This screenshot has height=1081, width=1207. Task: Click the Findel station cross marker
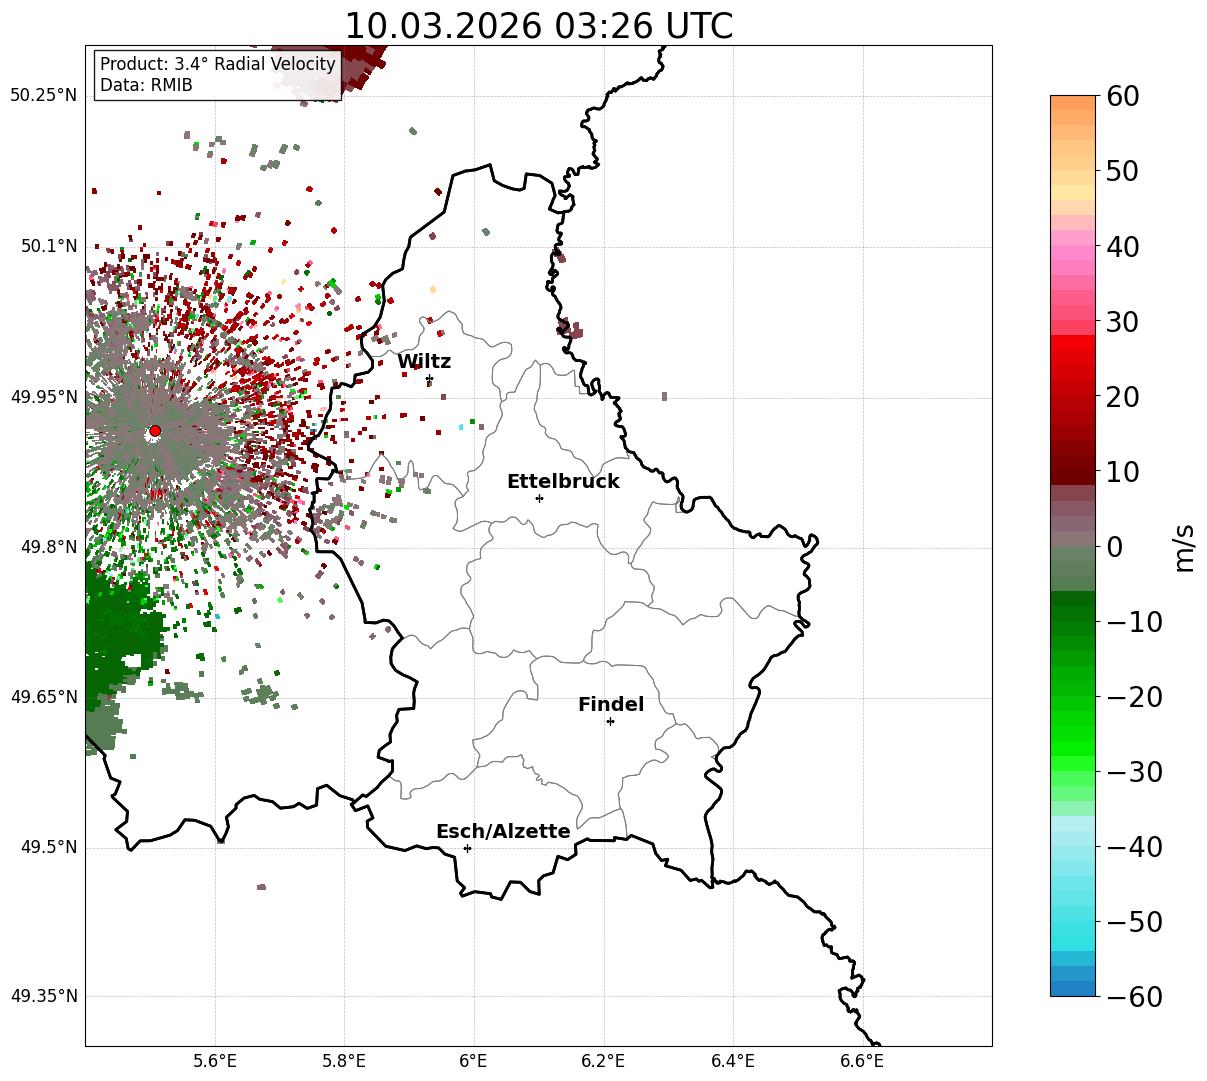tap(610, 721)
